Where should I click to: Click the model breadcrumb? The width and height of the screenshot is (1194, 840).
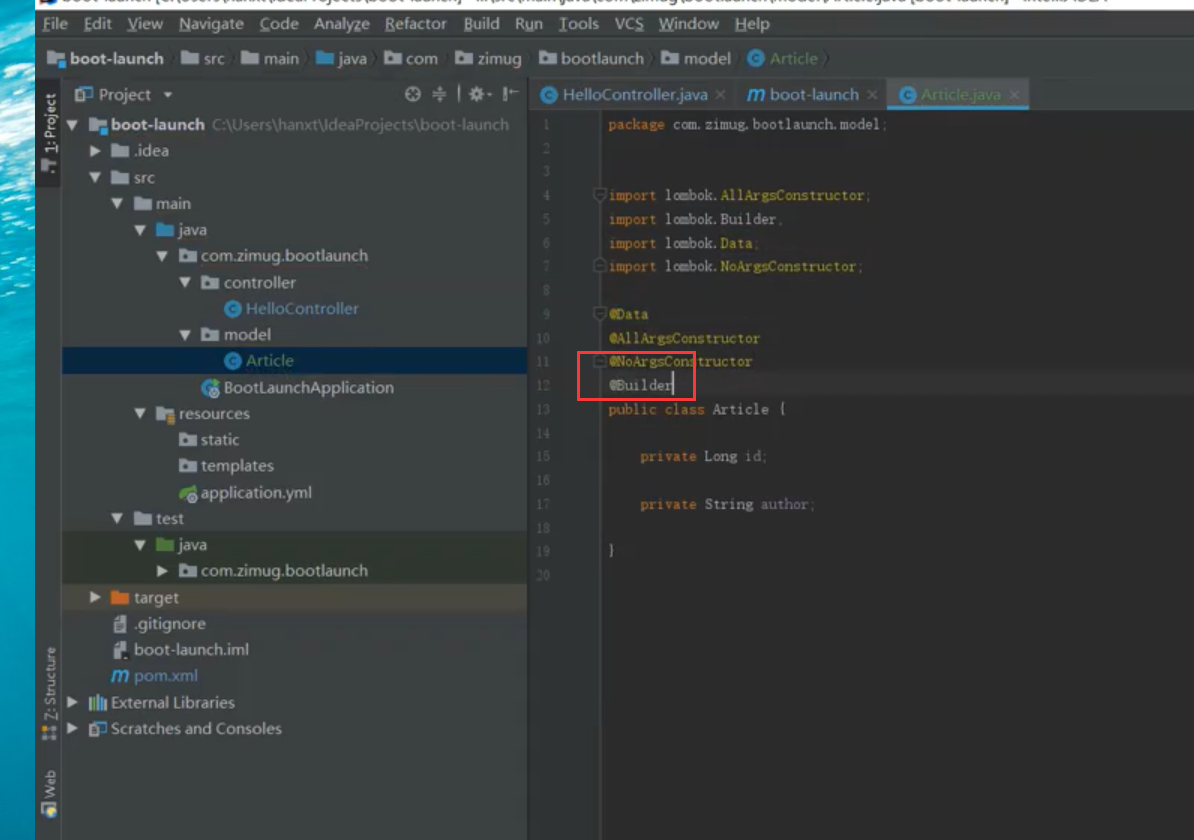tap(696, 59)
